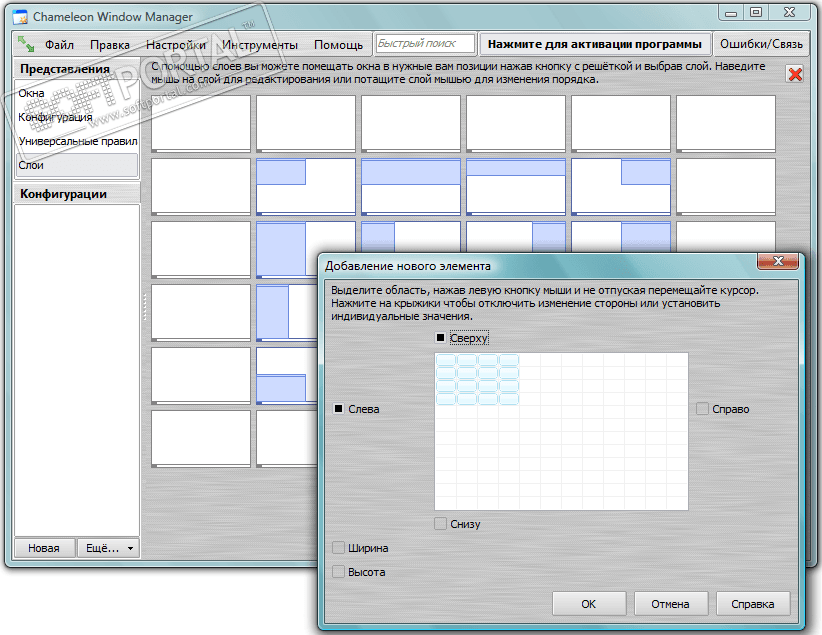The image size is (822, 635).
Task: Enable the Снизу checkbox
Action: pos(440,523)
